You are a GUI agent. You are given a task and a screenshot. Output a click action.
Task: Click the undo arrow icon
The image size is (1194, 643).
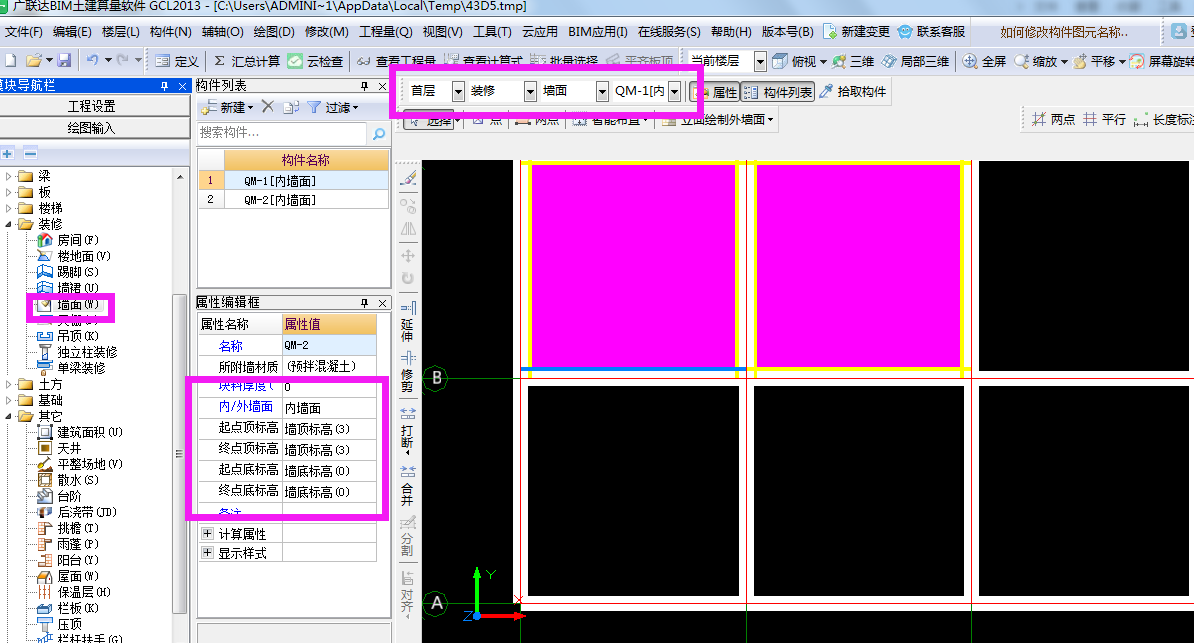(x=92, y=60)
